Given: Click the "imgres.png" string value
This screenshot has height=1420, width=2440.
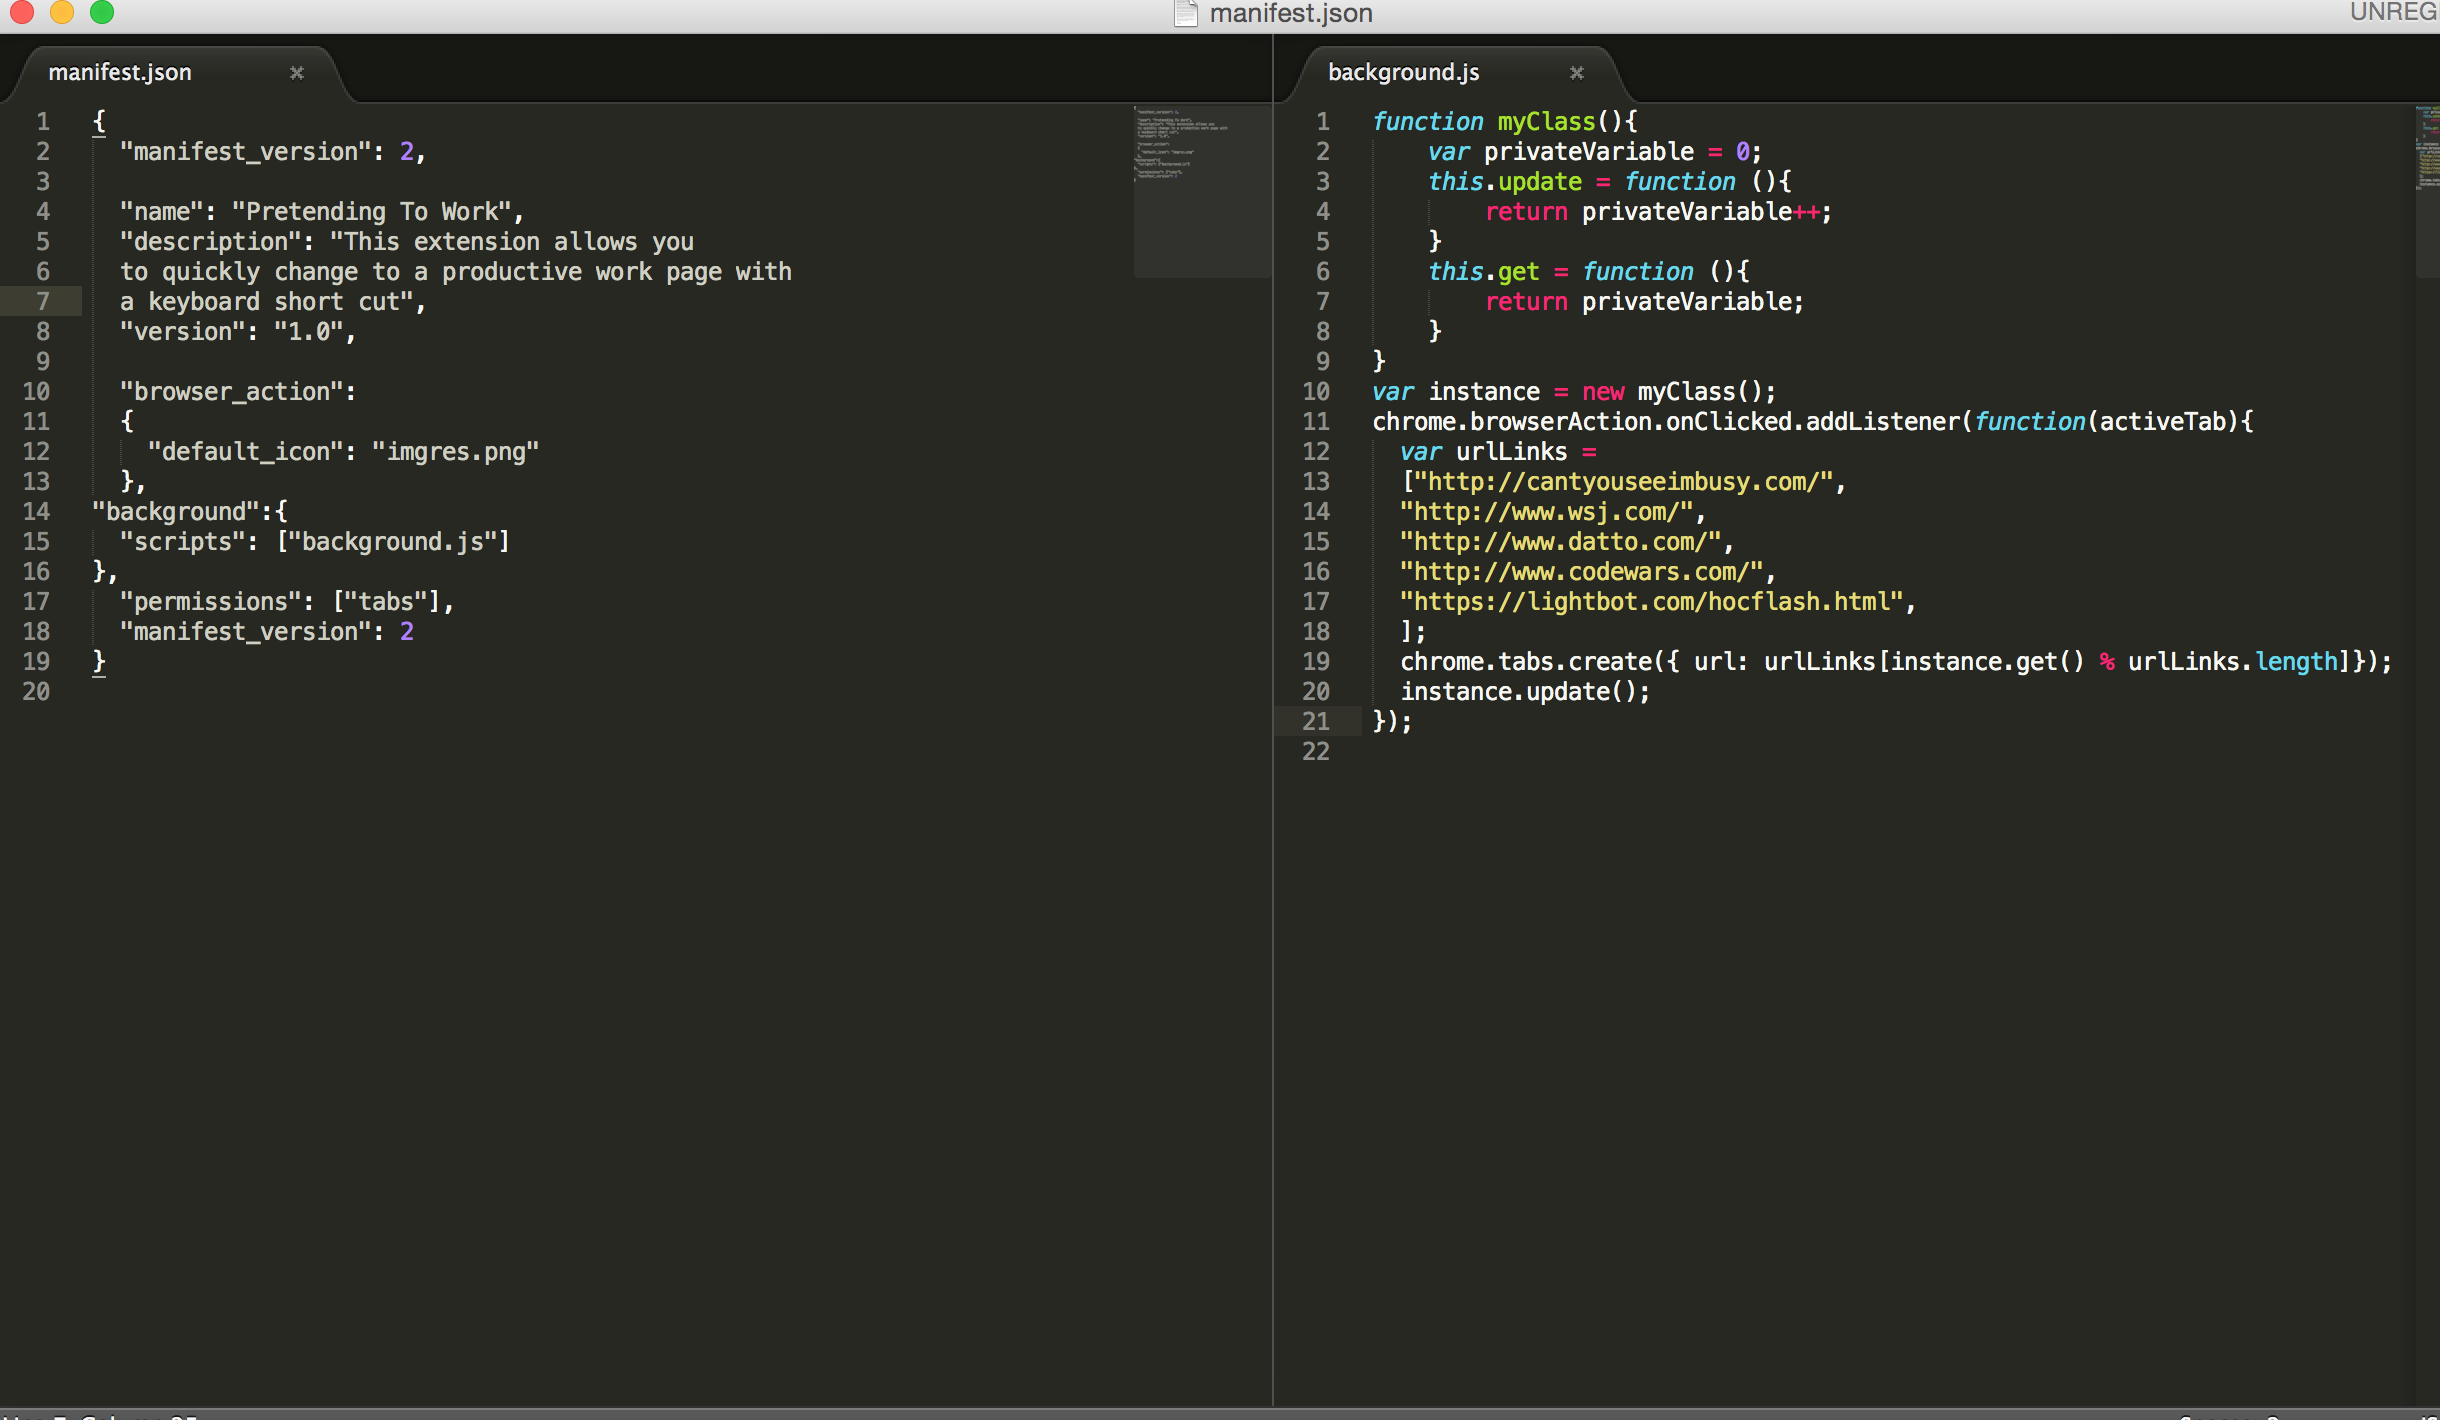Looking at the screenshot, I should click(455, 452).
